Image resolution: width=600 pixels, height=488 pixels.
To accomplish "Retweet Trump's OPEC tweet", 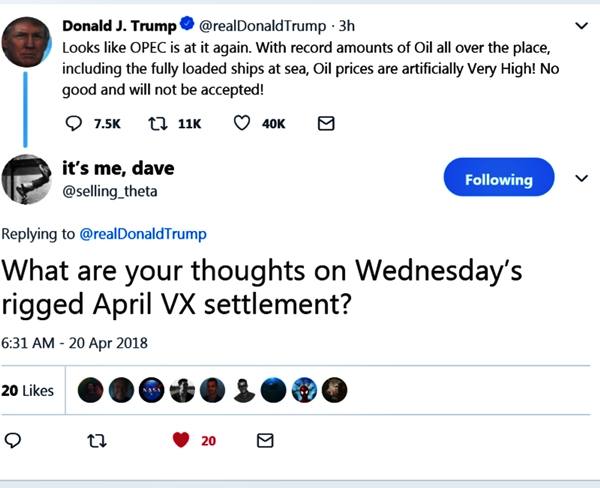I will [x=158, y=123].
